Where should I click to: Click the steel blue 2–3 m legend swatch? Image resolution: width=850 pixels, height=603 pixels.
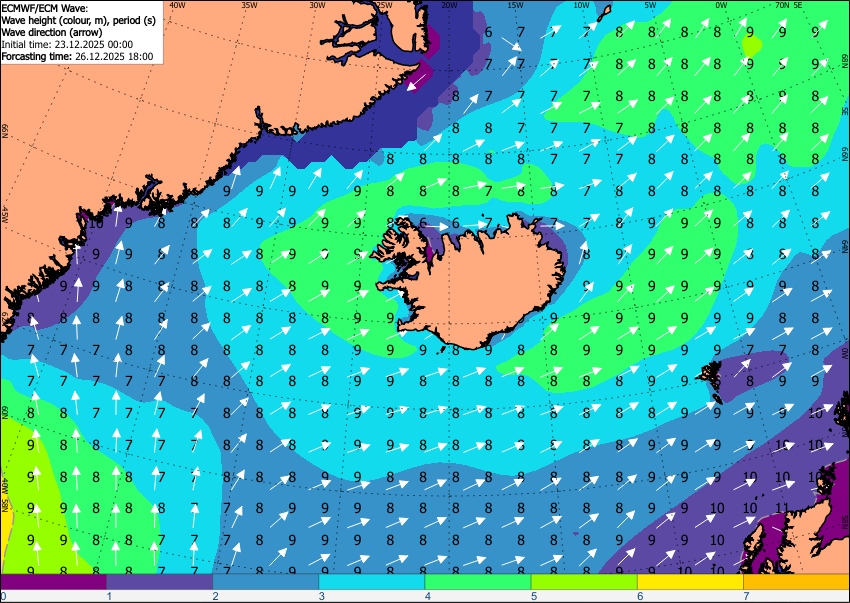tap(266, 581)
